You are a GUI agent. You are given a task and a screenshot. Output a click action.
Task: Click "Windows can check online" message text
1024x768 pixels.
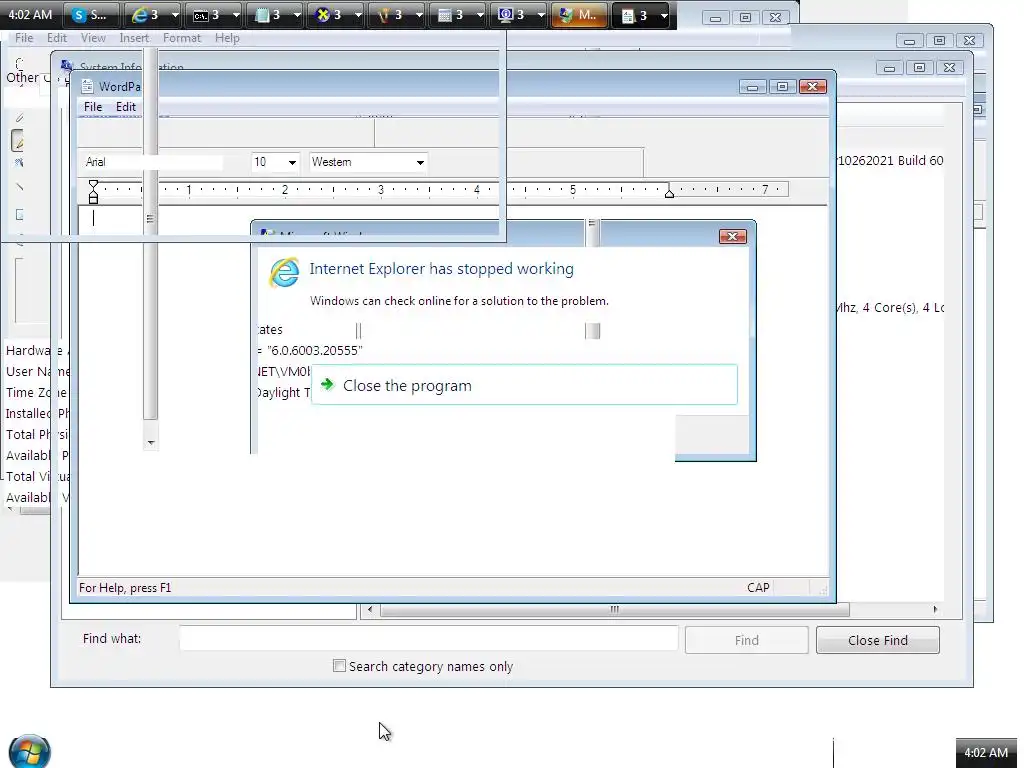click(459, 301)
